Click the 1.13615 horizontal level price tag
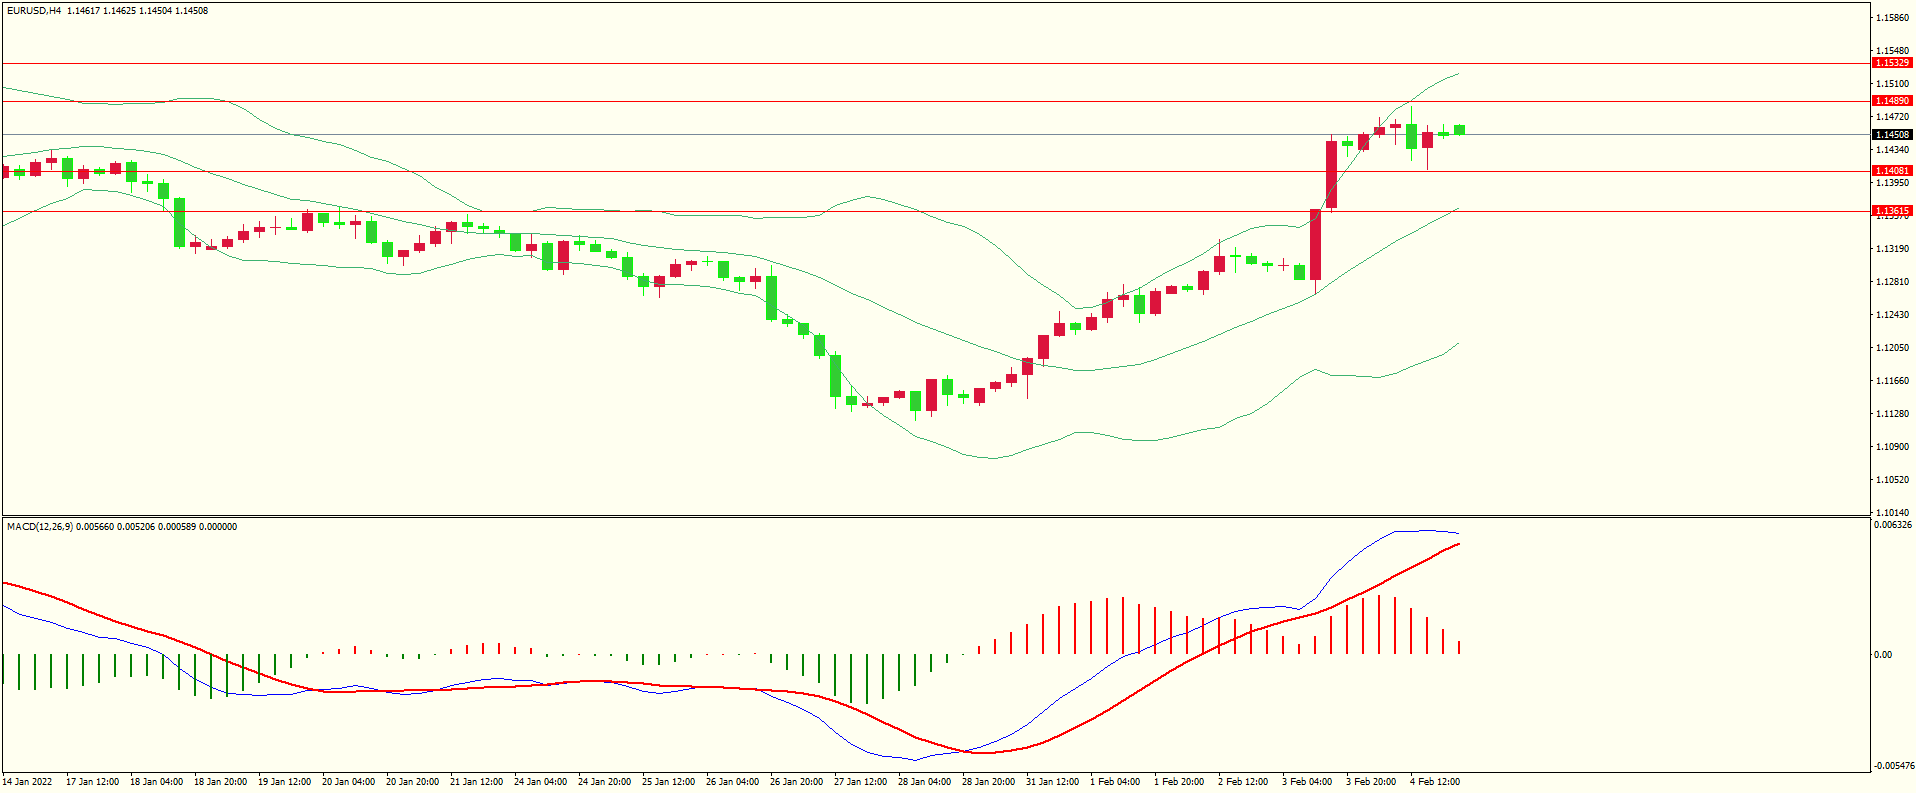 [x=1891, y=211]
